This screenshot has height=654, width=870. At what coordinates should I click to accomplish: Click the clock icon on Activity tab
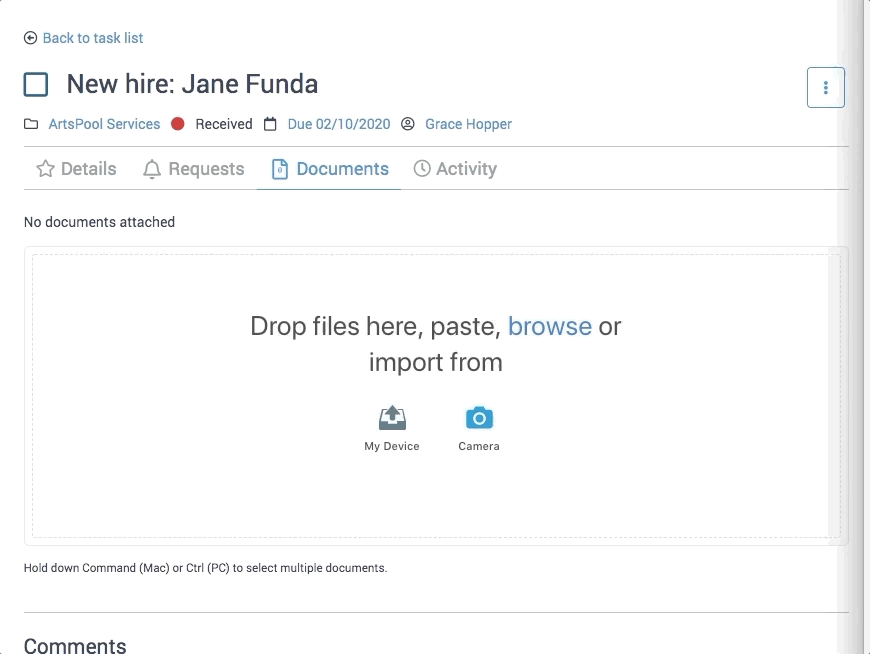422,169
